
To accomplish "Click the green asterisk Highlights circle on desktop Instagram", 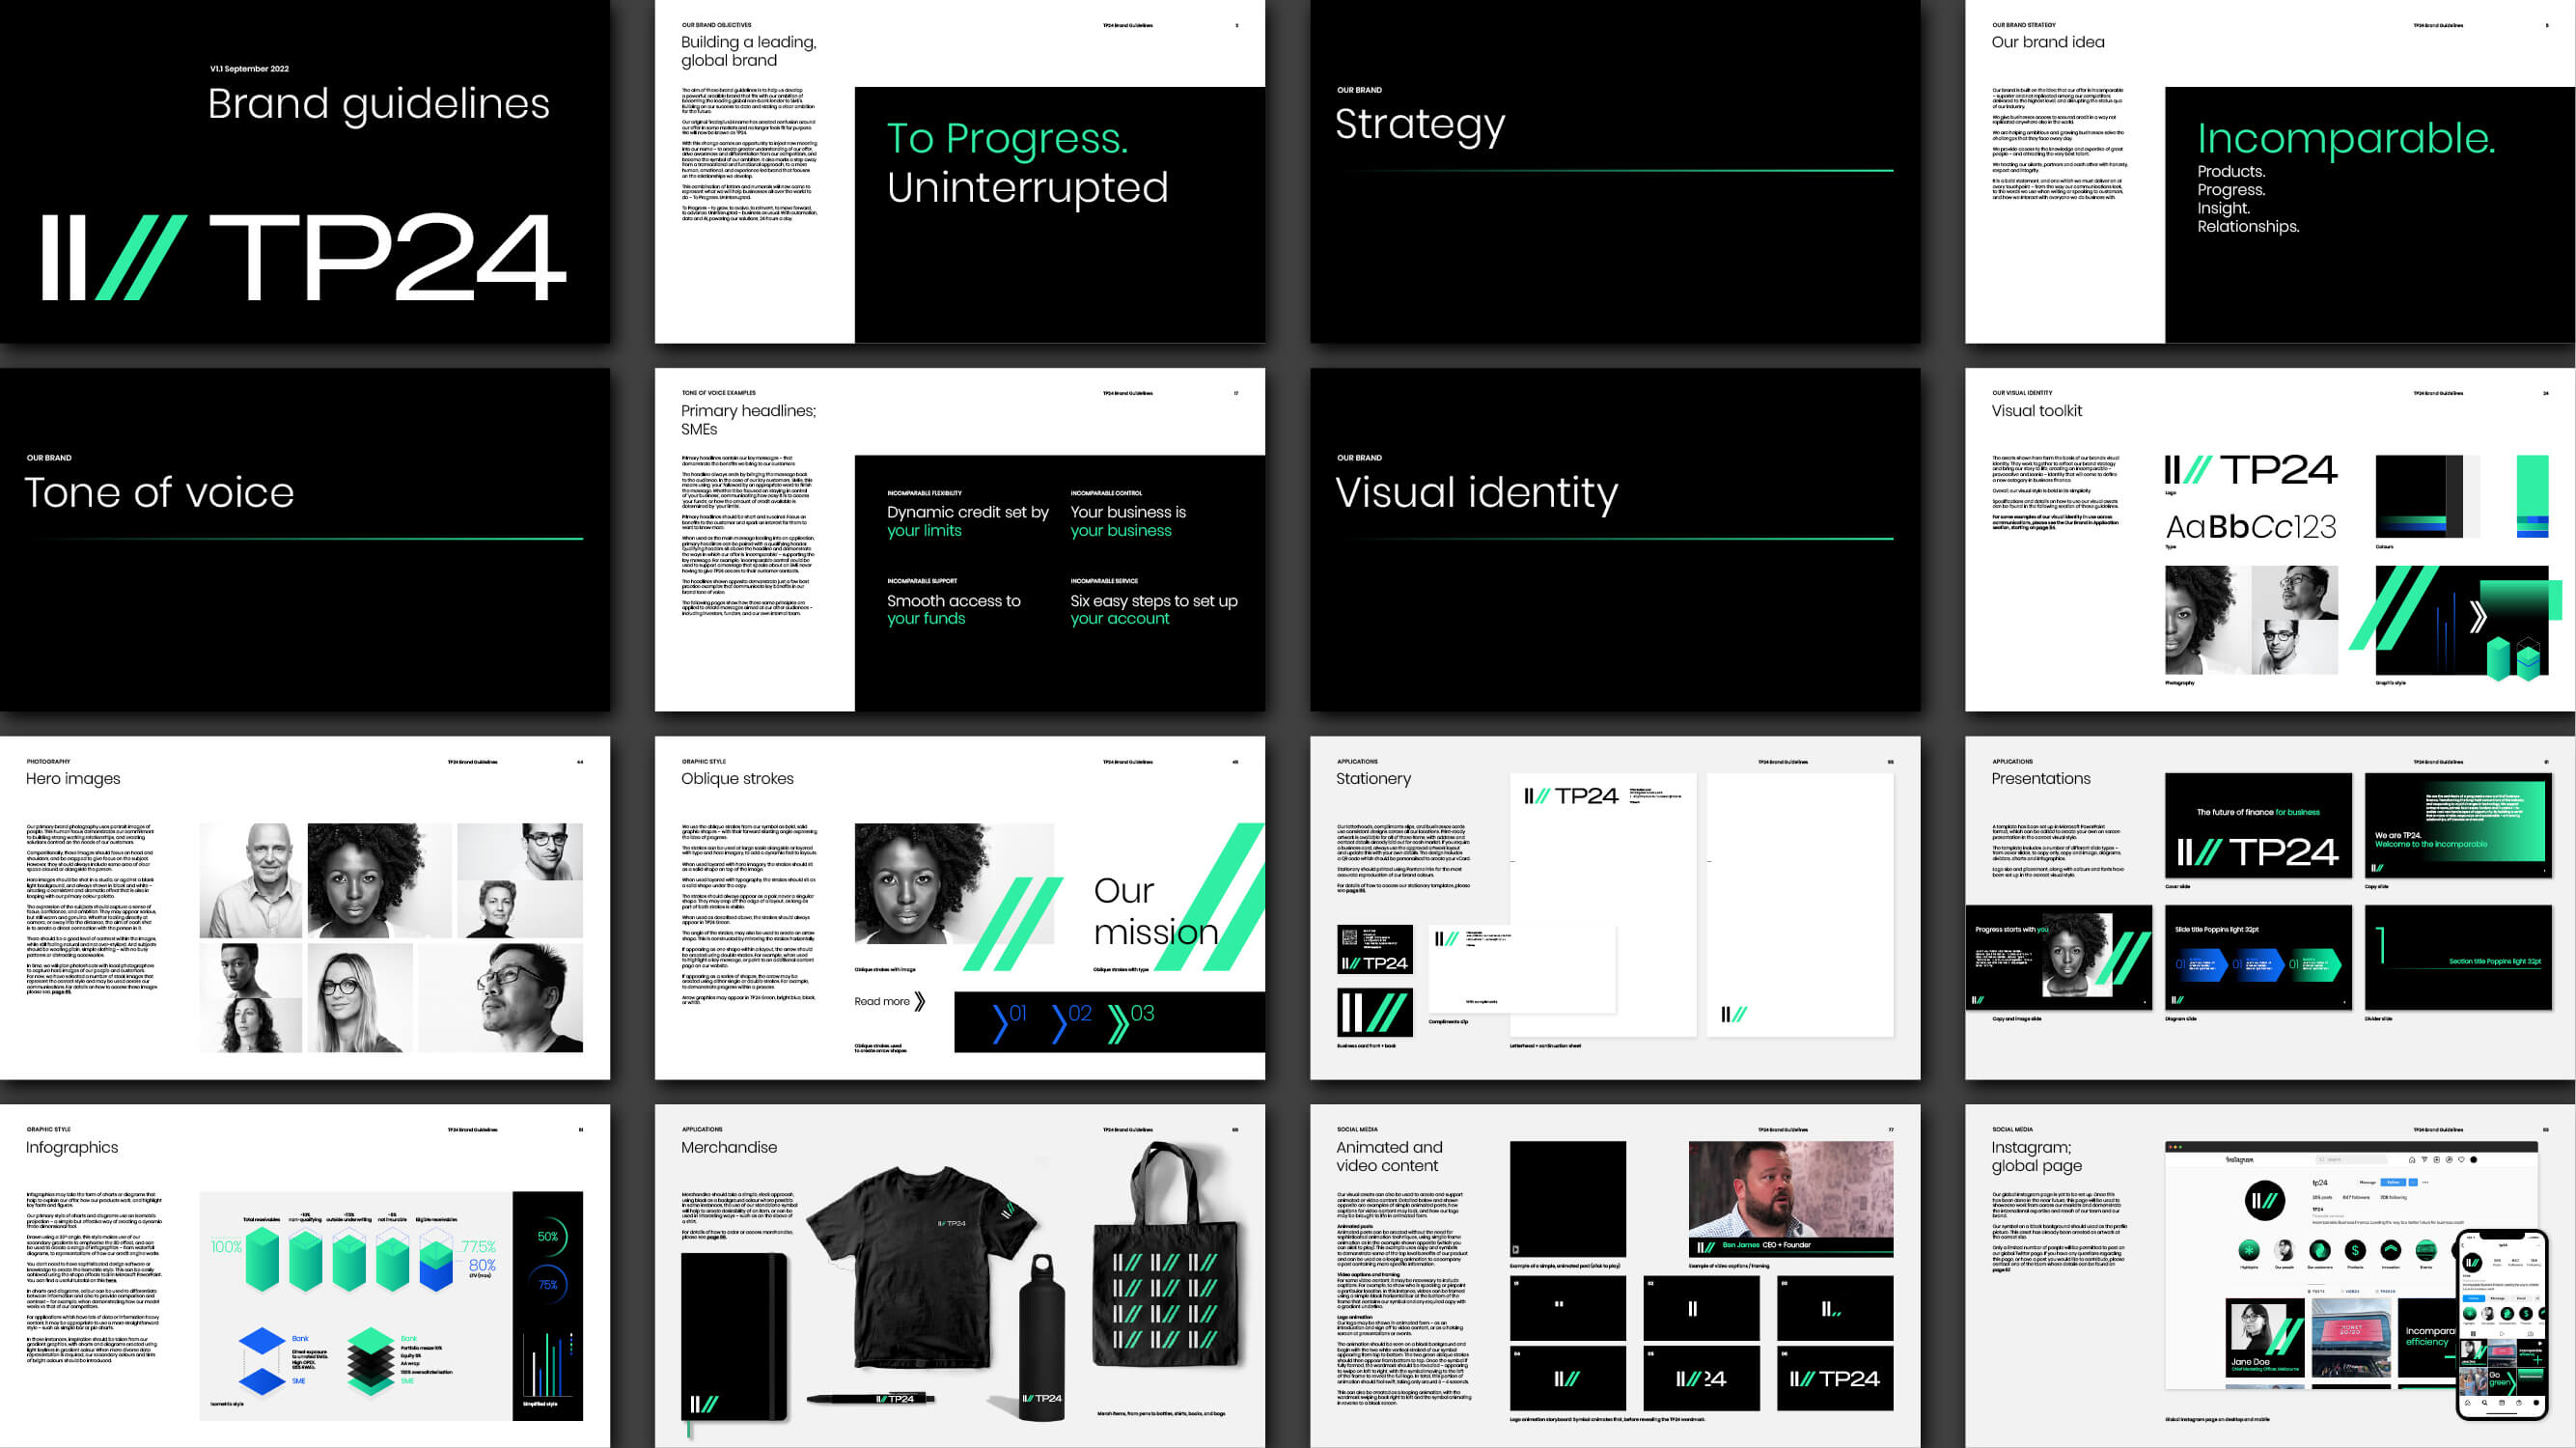I will click(x=2249, y=1251).
